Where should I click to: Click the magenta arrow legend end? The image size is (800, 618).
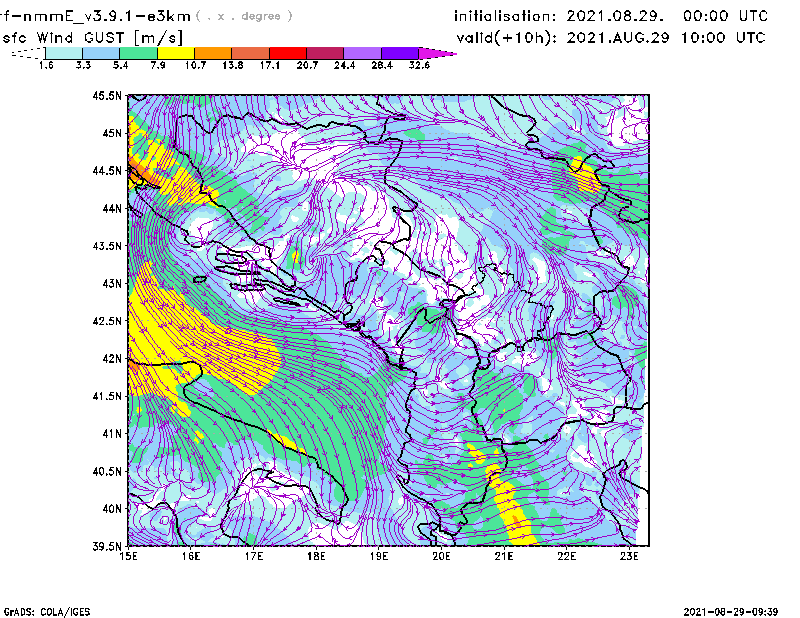[x=437, y=54]
